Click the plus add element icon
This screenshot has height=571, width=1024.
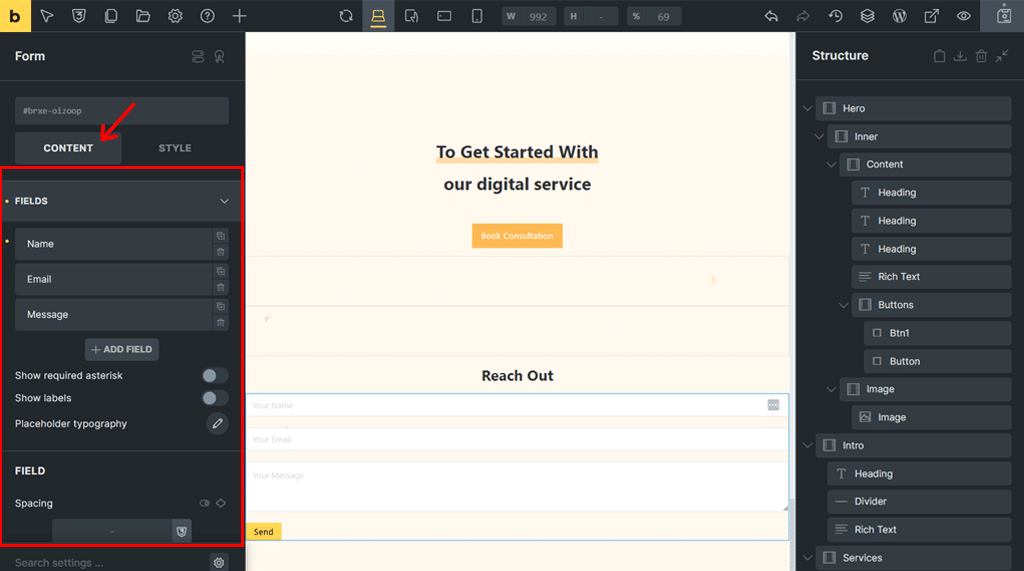tap(240, 16)
